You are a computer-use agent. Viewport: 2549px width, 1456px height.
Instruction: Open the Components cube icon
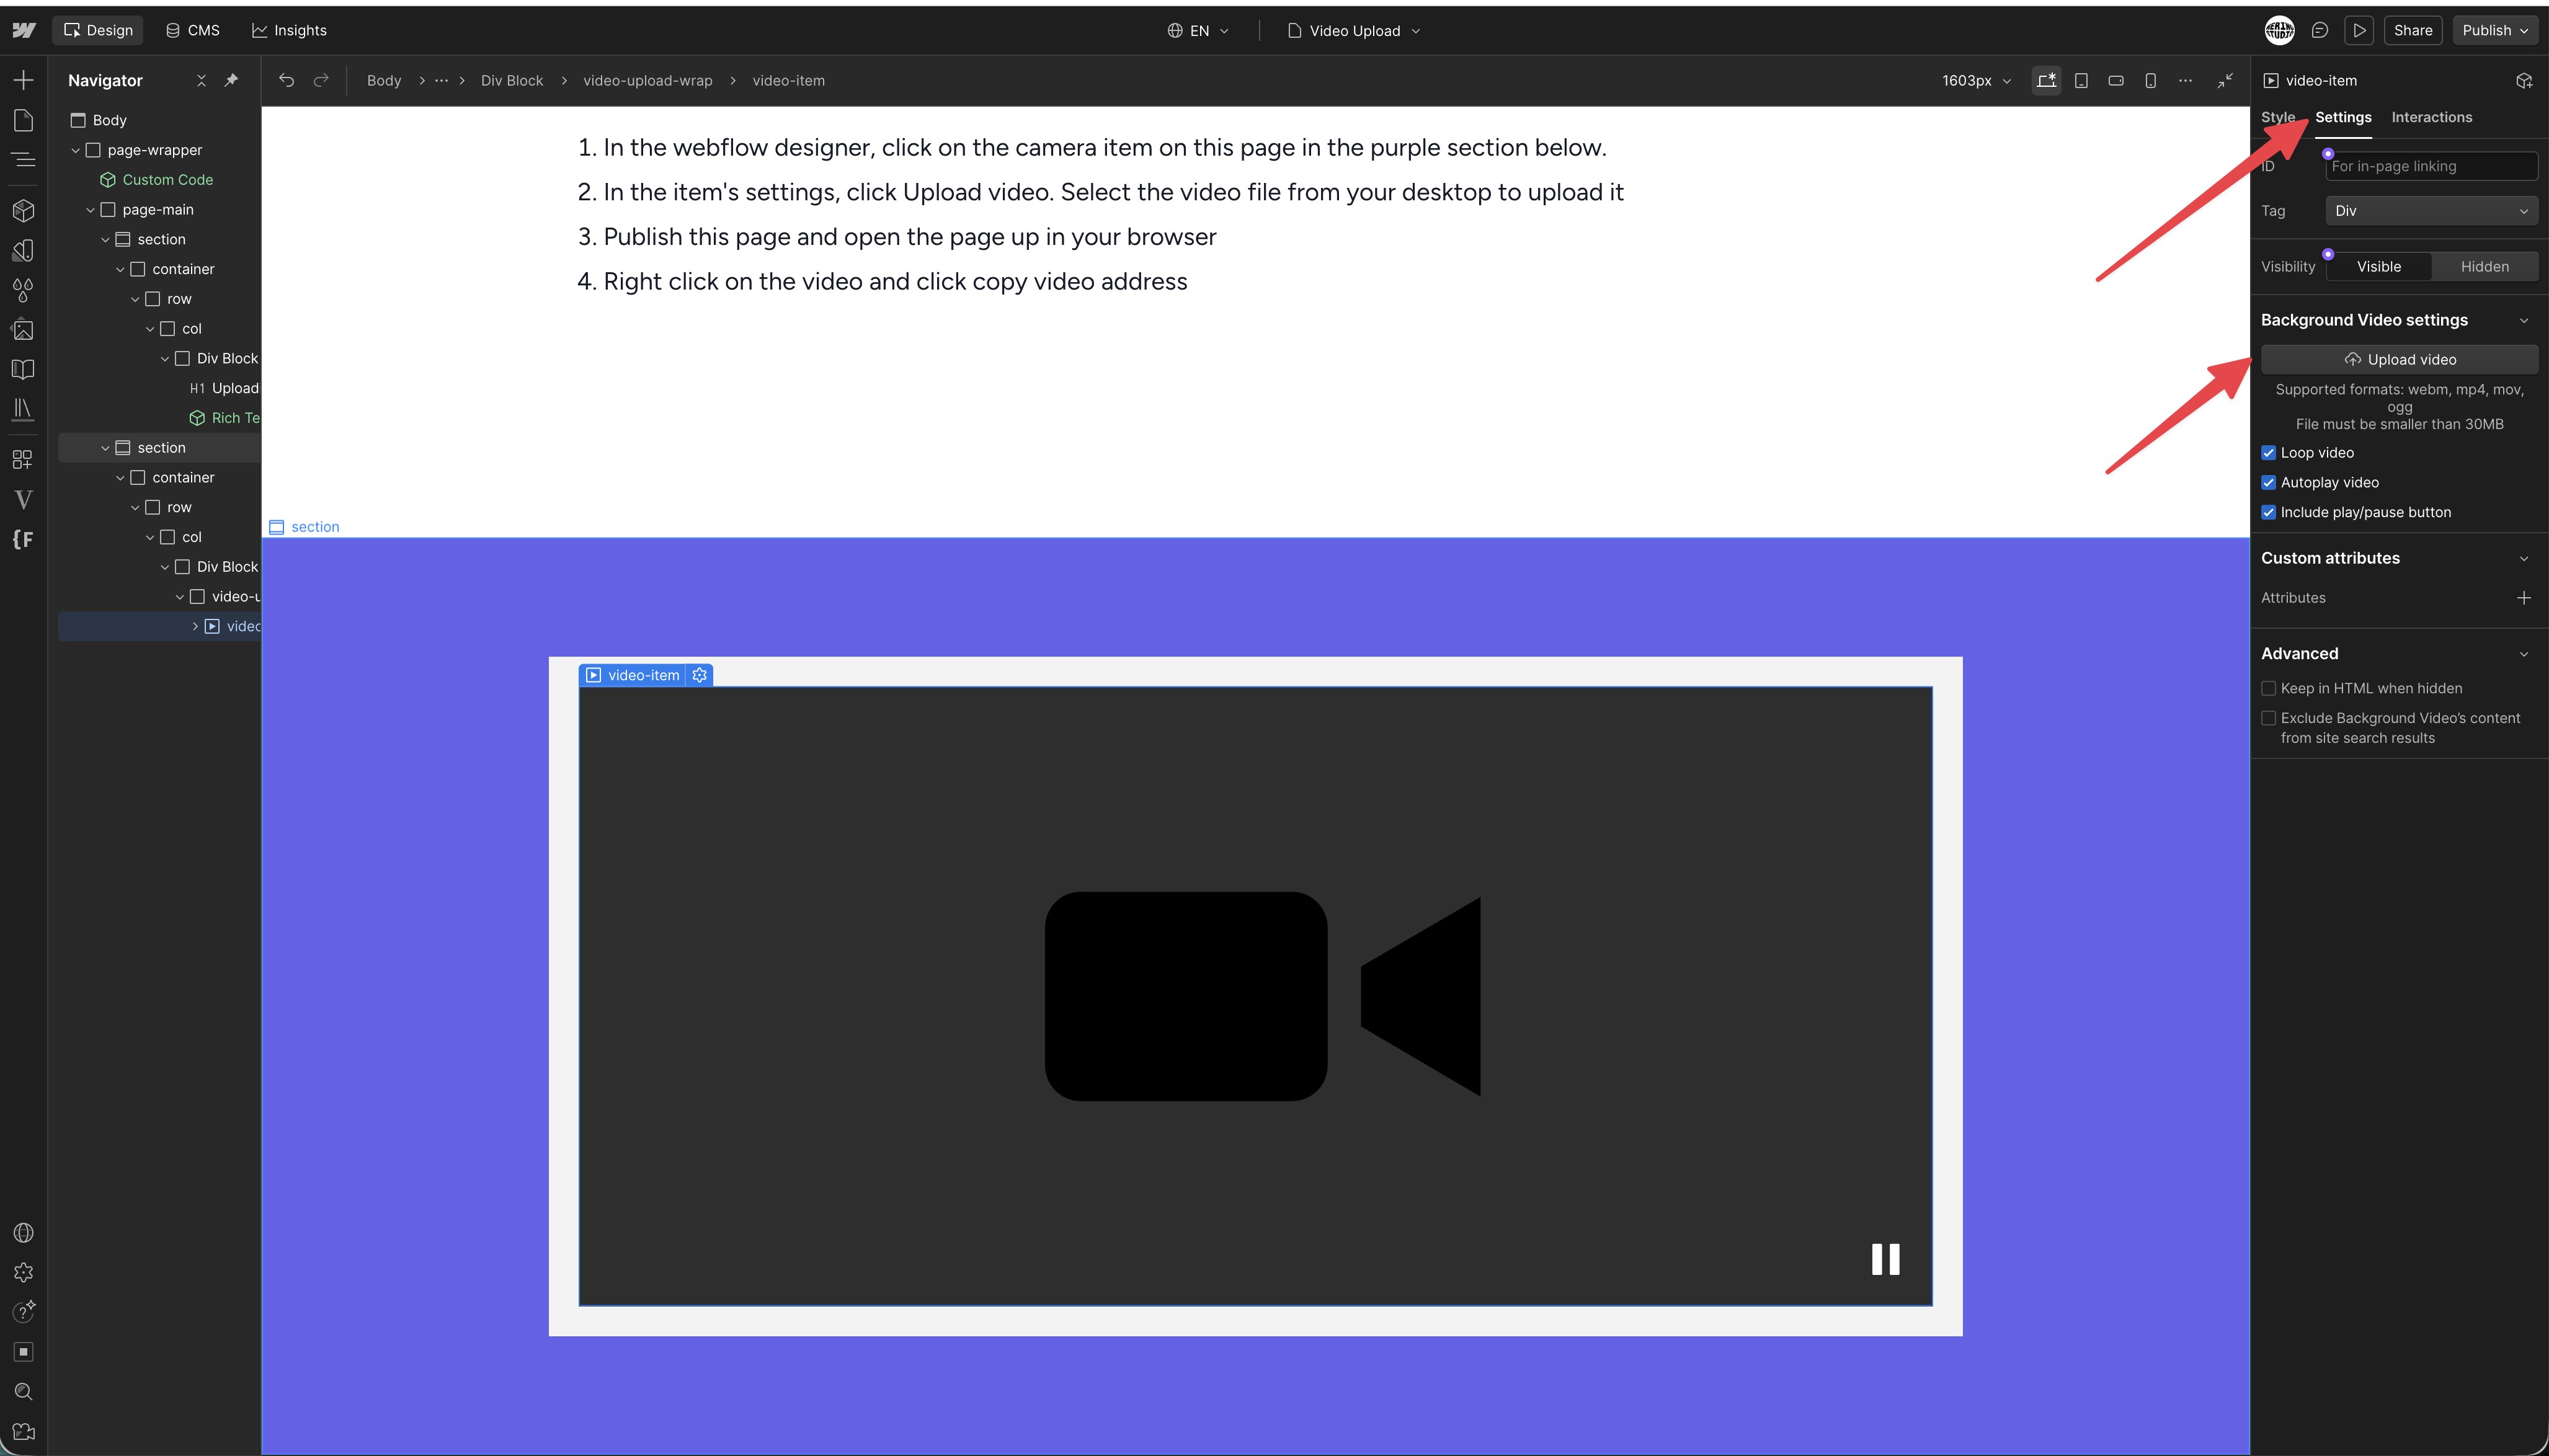(x=23, y=210)
